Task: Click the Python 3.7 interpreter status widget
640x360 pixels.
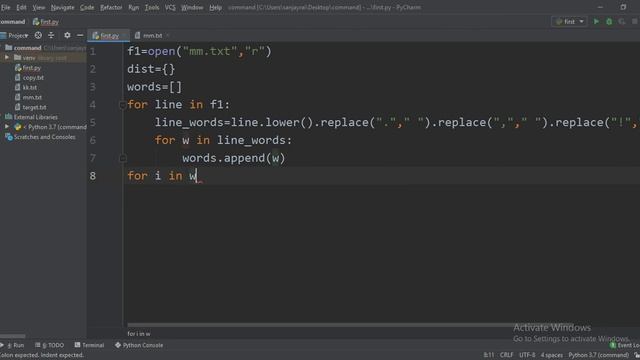Action: point(598,355)
